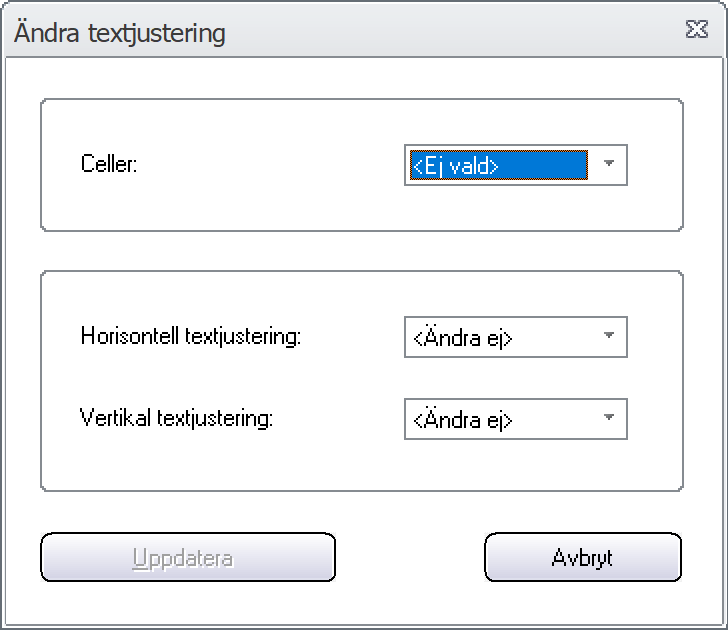The width and height of the screenshot is (728, 630).
Task: Expand the Horisontell textjustering dropdown arrow
Action: pyautogui.click(x=609, y=336)
